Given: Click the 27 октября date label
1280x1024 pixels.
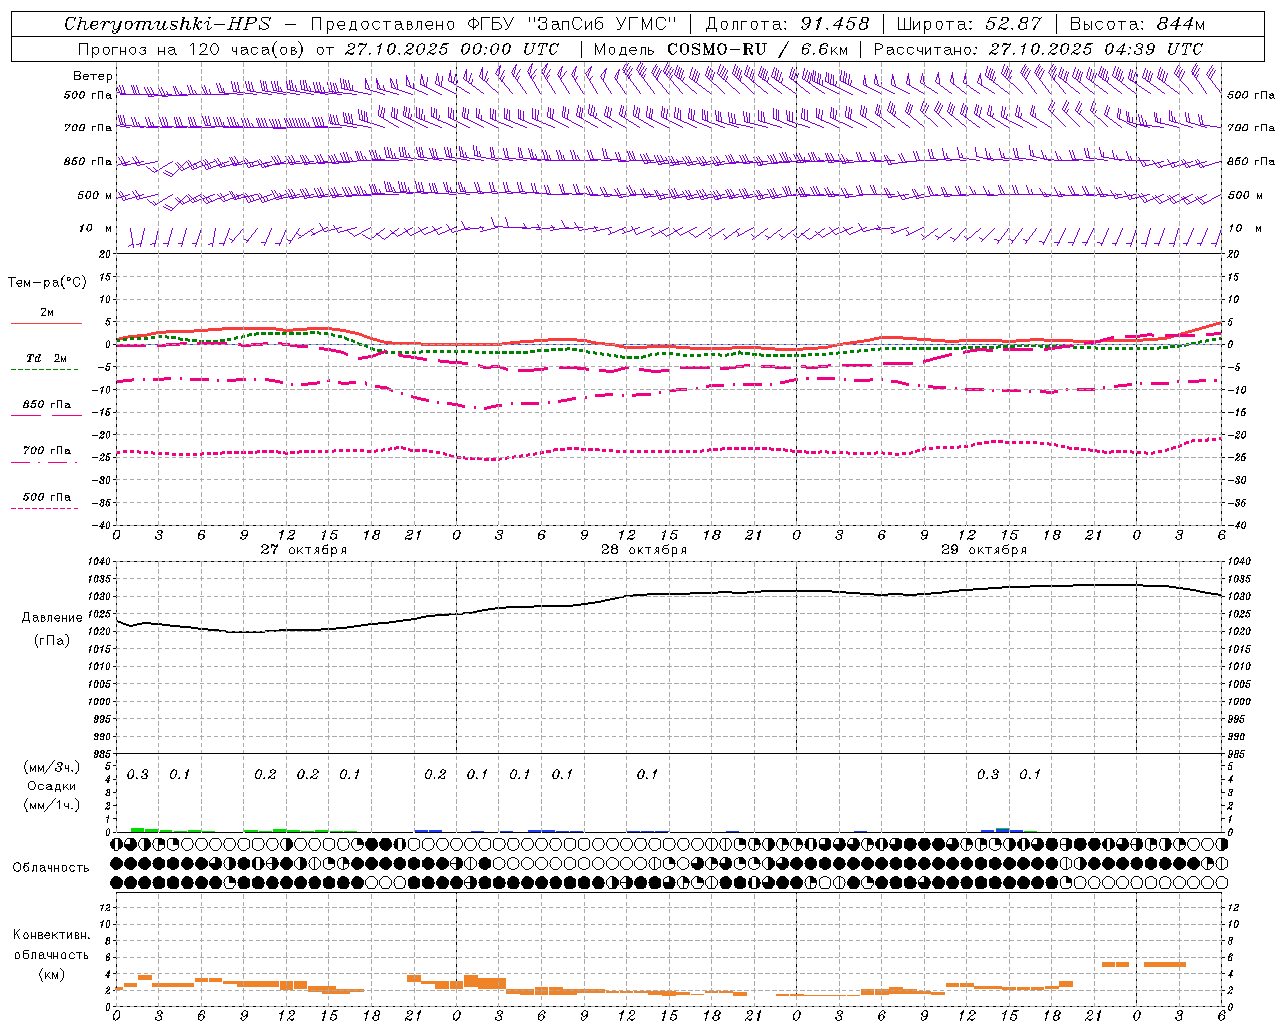Looking at the screenshot, I should point(304,550).
